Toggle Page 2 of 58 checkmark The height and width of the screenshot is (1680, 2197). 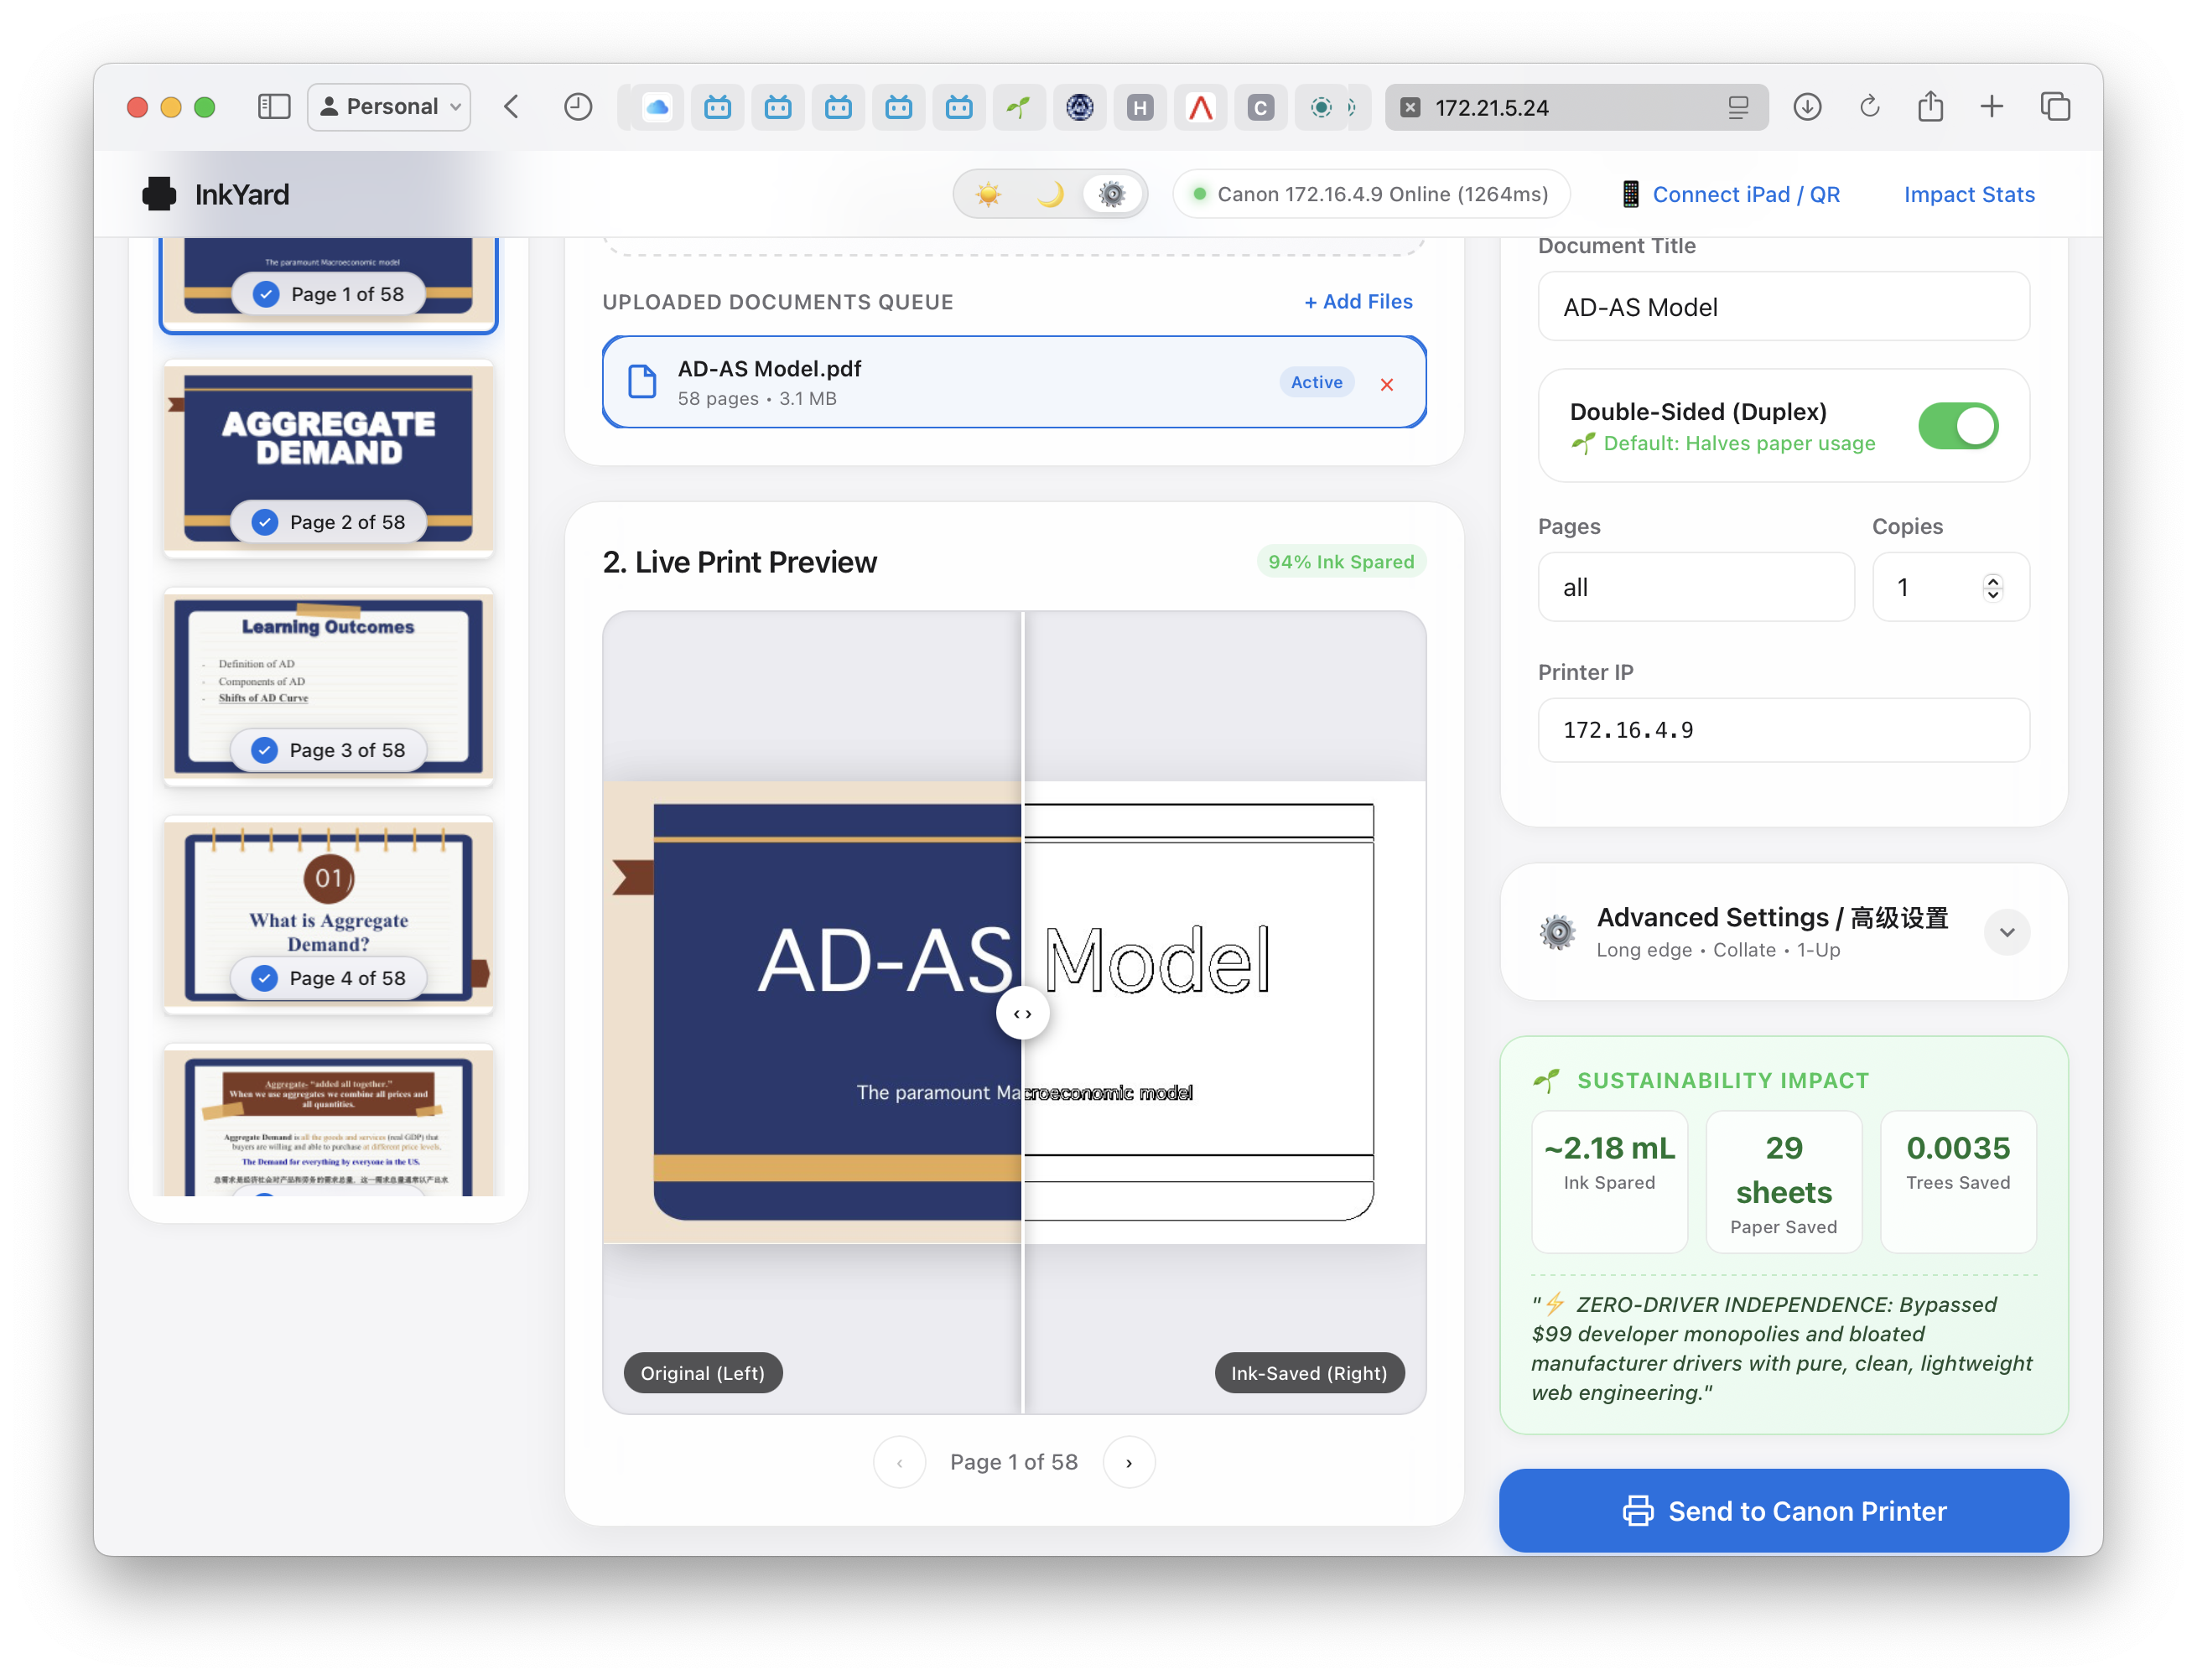tap(265, 522)
